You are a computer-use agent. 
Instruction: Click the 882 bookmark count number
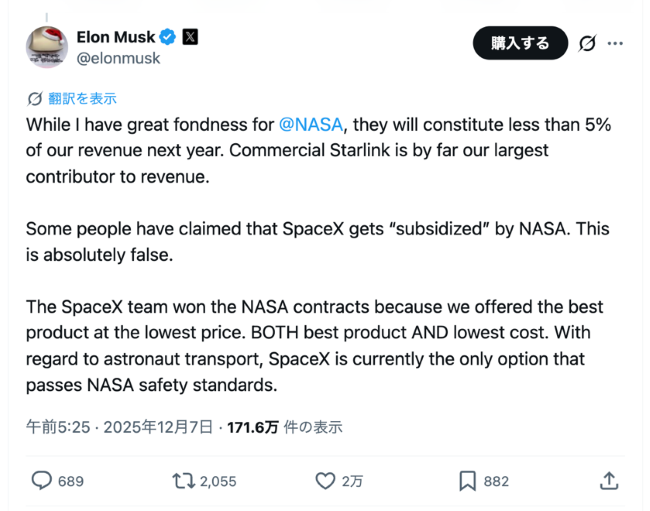coord(496,481)
